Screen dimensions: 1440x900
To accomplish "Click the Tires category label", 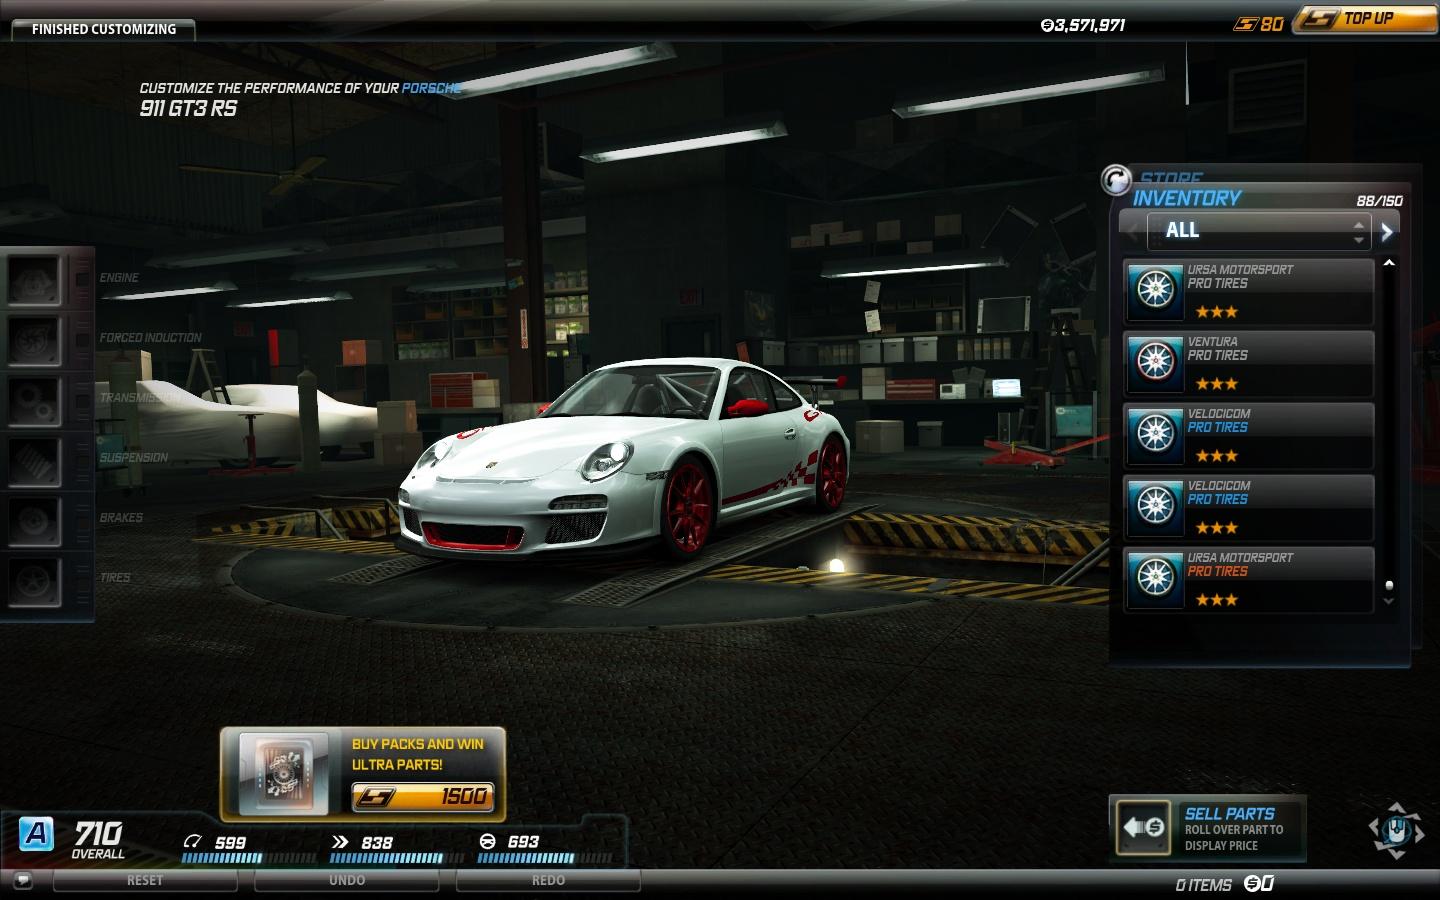I will (x=115, y=578).
